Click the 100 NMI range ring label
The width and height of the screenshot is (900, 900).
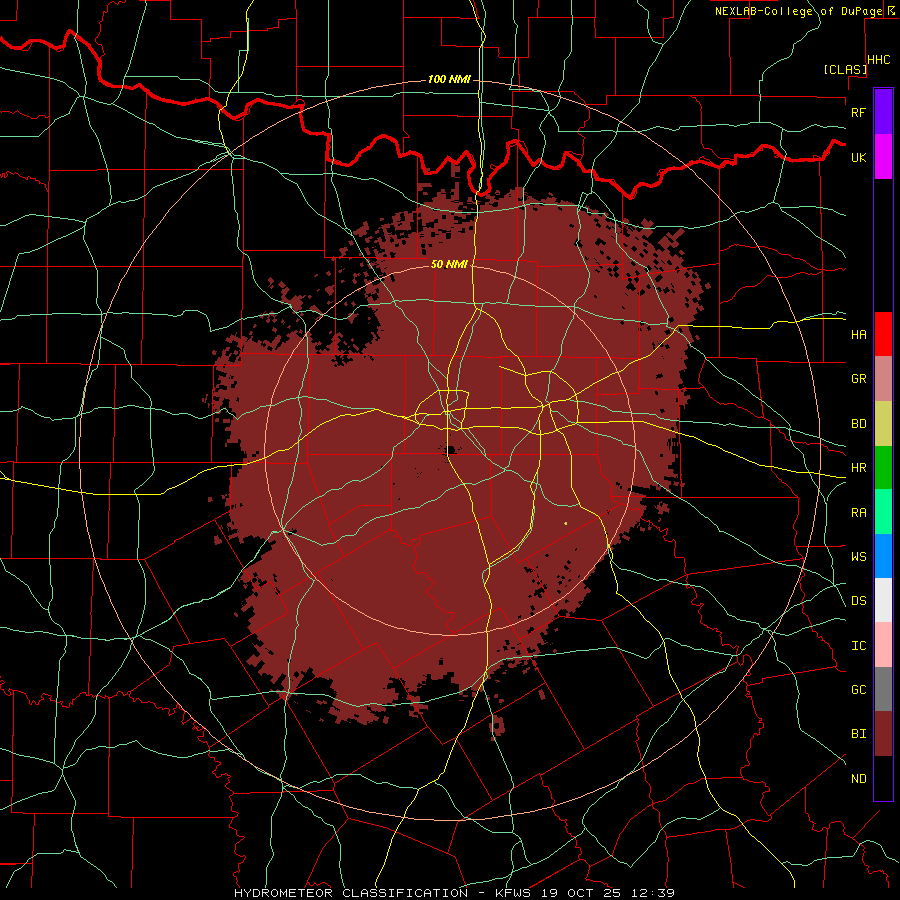[449, 79]
